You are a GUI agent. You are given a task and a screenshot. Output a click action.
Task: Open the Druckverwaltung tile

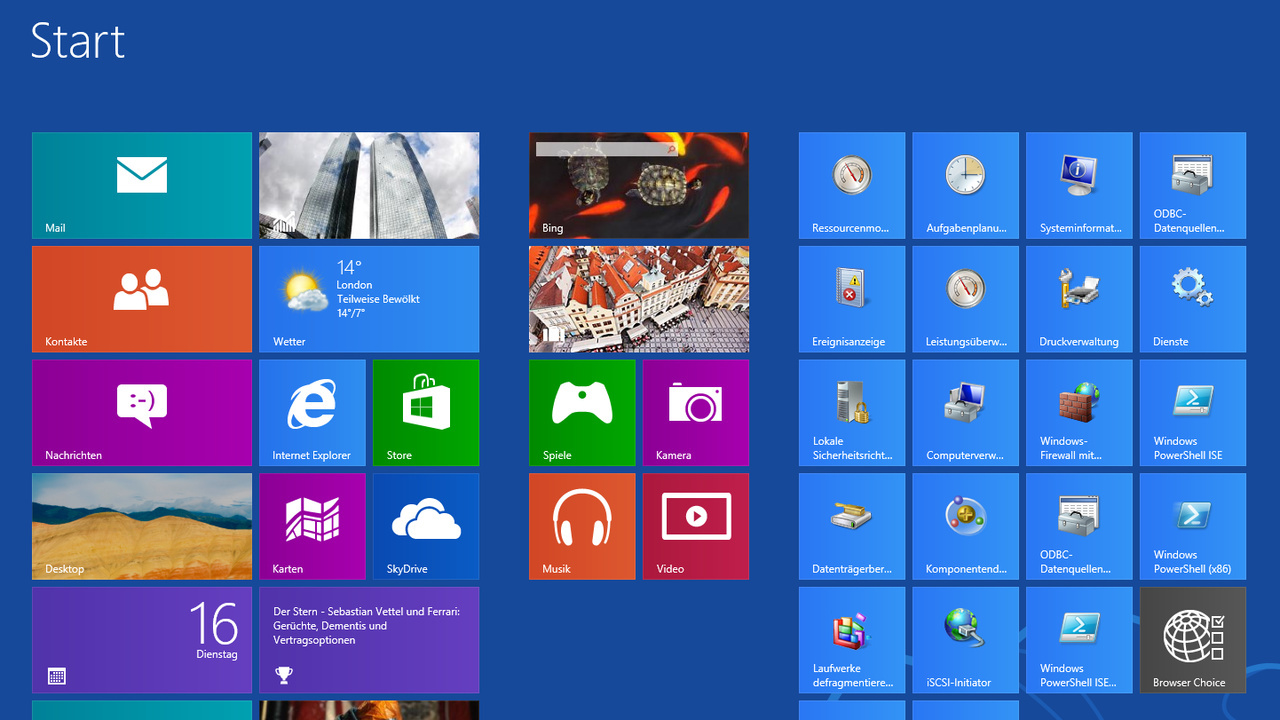click(1079, 299)
